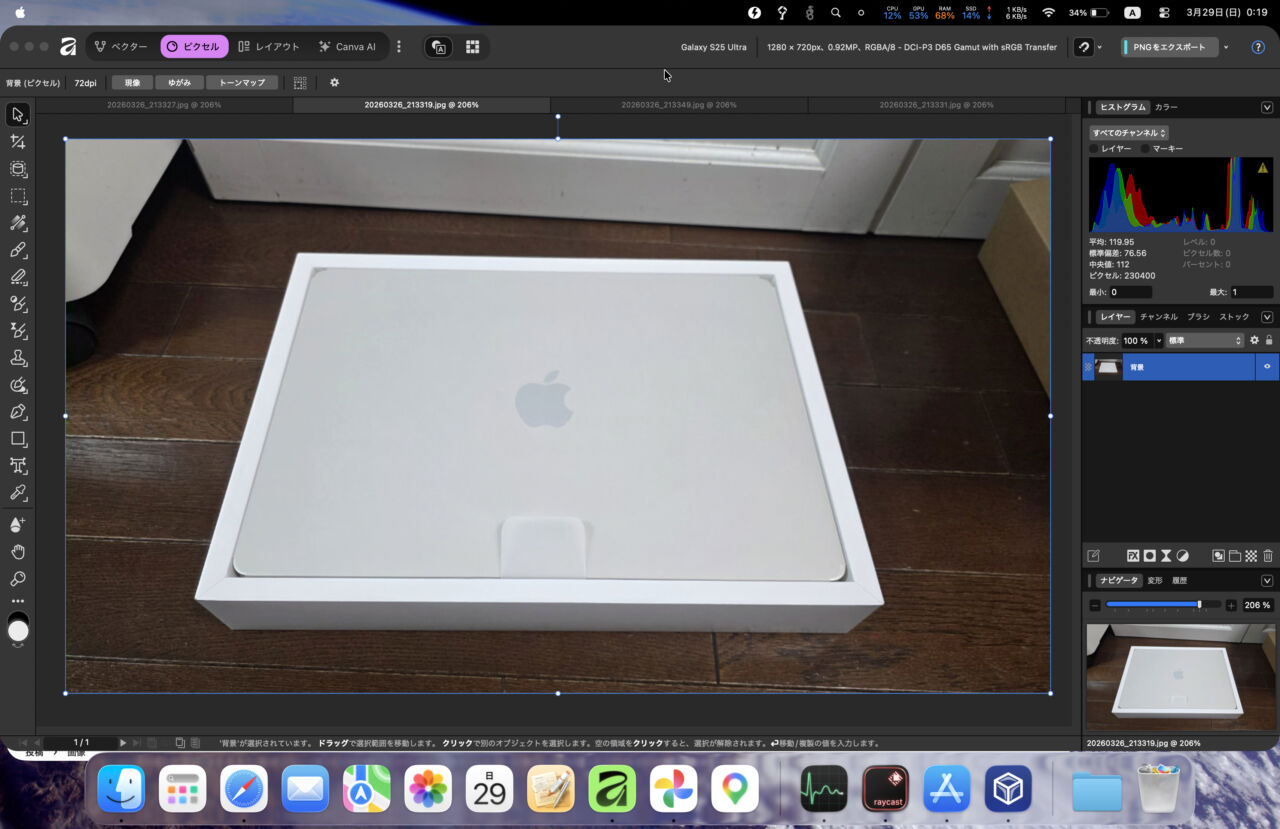Expand options arrow next to PNGをエクスポート
This screenshot has width=1280, height=829.
tap(1226, 47)
